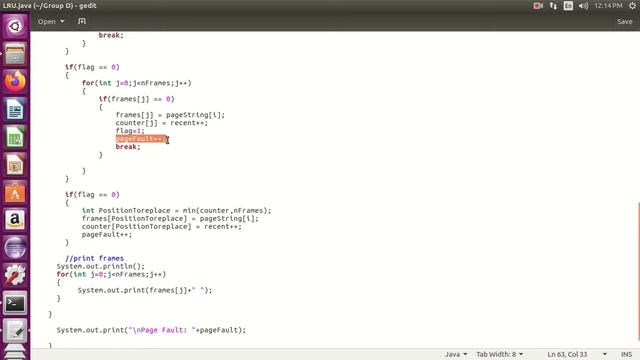Click 'int PositionToreplace = min(counter,nFrames);' line

pyautogui.click(x=176, y=211)
